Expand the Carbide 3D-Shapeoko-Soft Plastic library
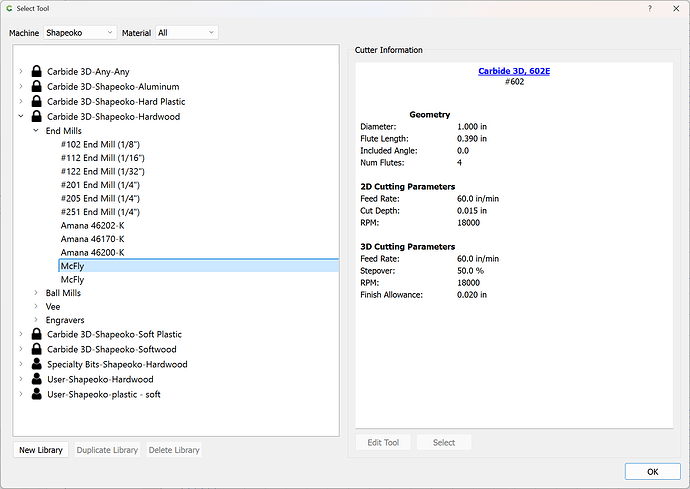This screenshot has height=489, width=690. [21, 334]
